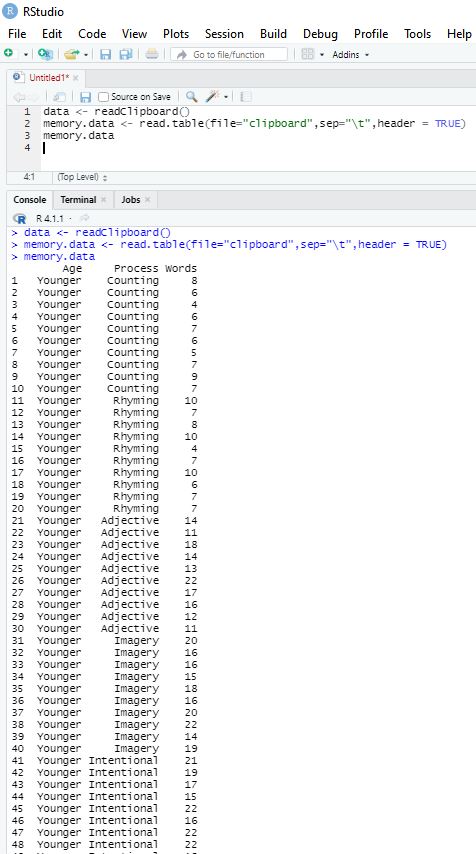Open the Code menu
476x854 pixels.
[x=92, y=34]
